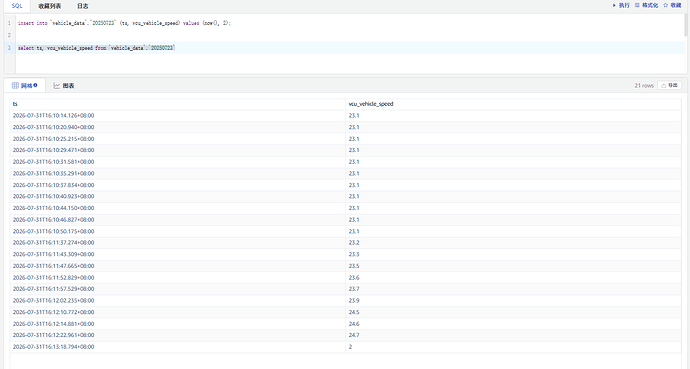
Task: Click the grid icon on the results tab
Action: point(15,85)
